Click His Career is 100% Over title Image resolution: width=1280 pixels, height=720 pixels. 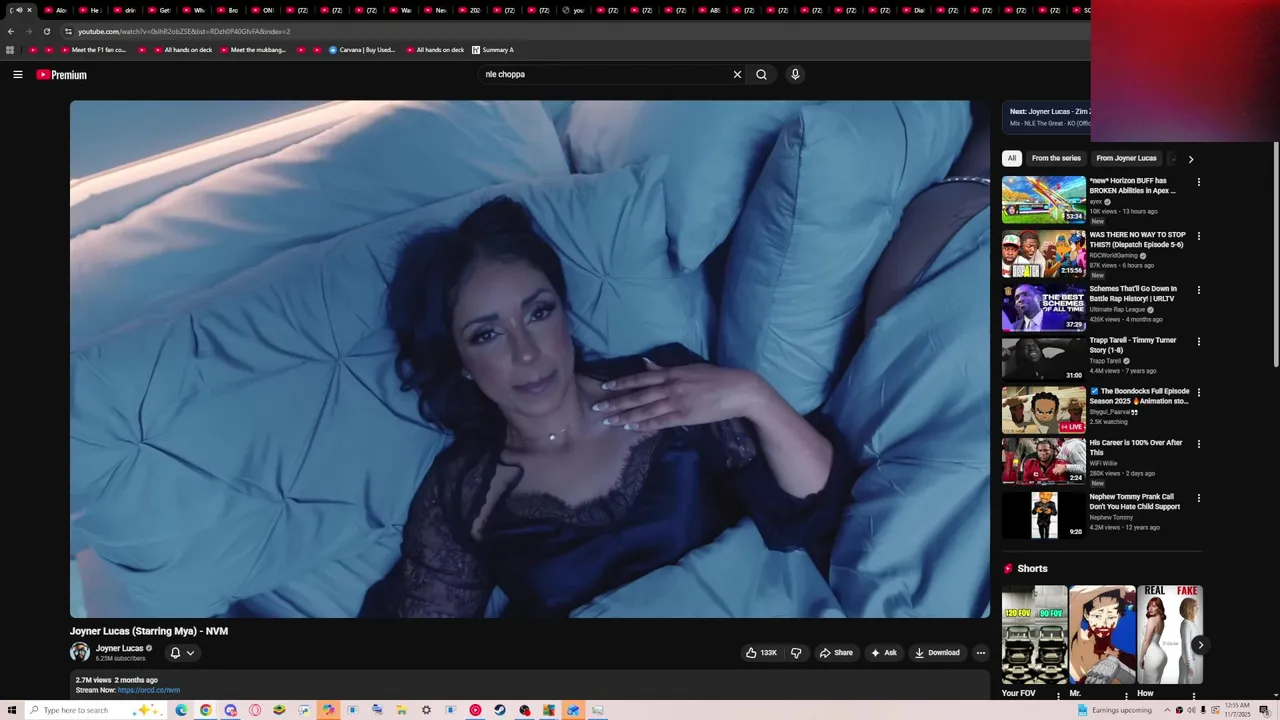pos(1136,447)
